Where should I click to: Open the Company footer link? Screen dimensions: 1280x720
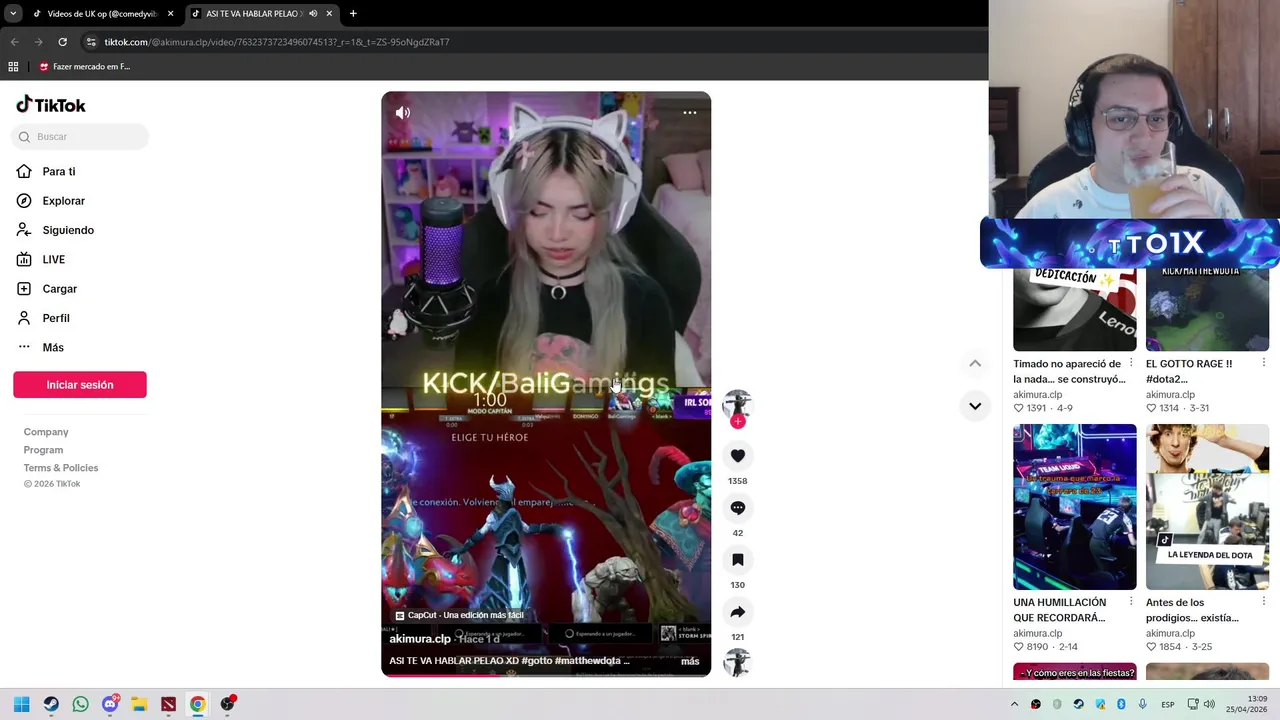coord(46,432)
